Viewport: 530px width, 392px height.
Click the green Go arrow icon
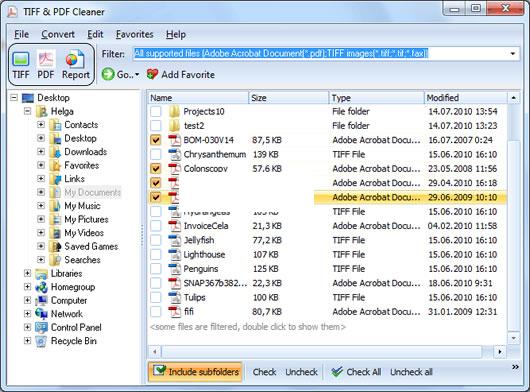[108, 74]
